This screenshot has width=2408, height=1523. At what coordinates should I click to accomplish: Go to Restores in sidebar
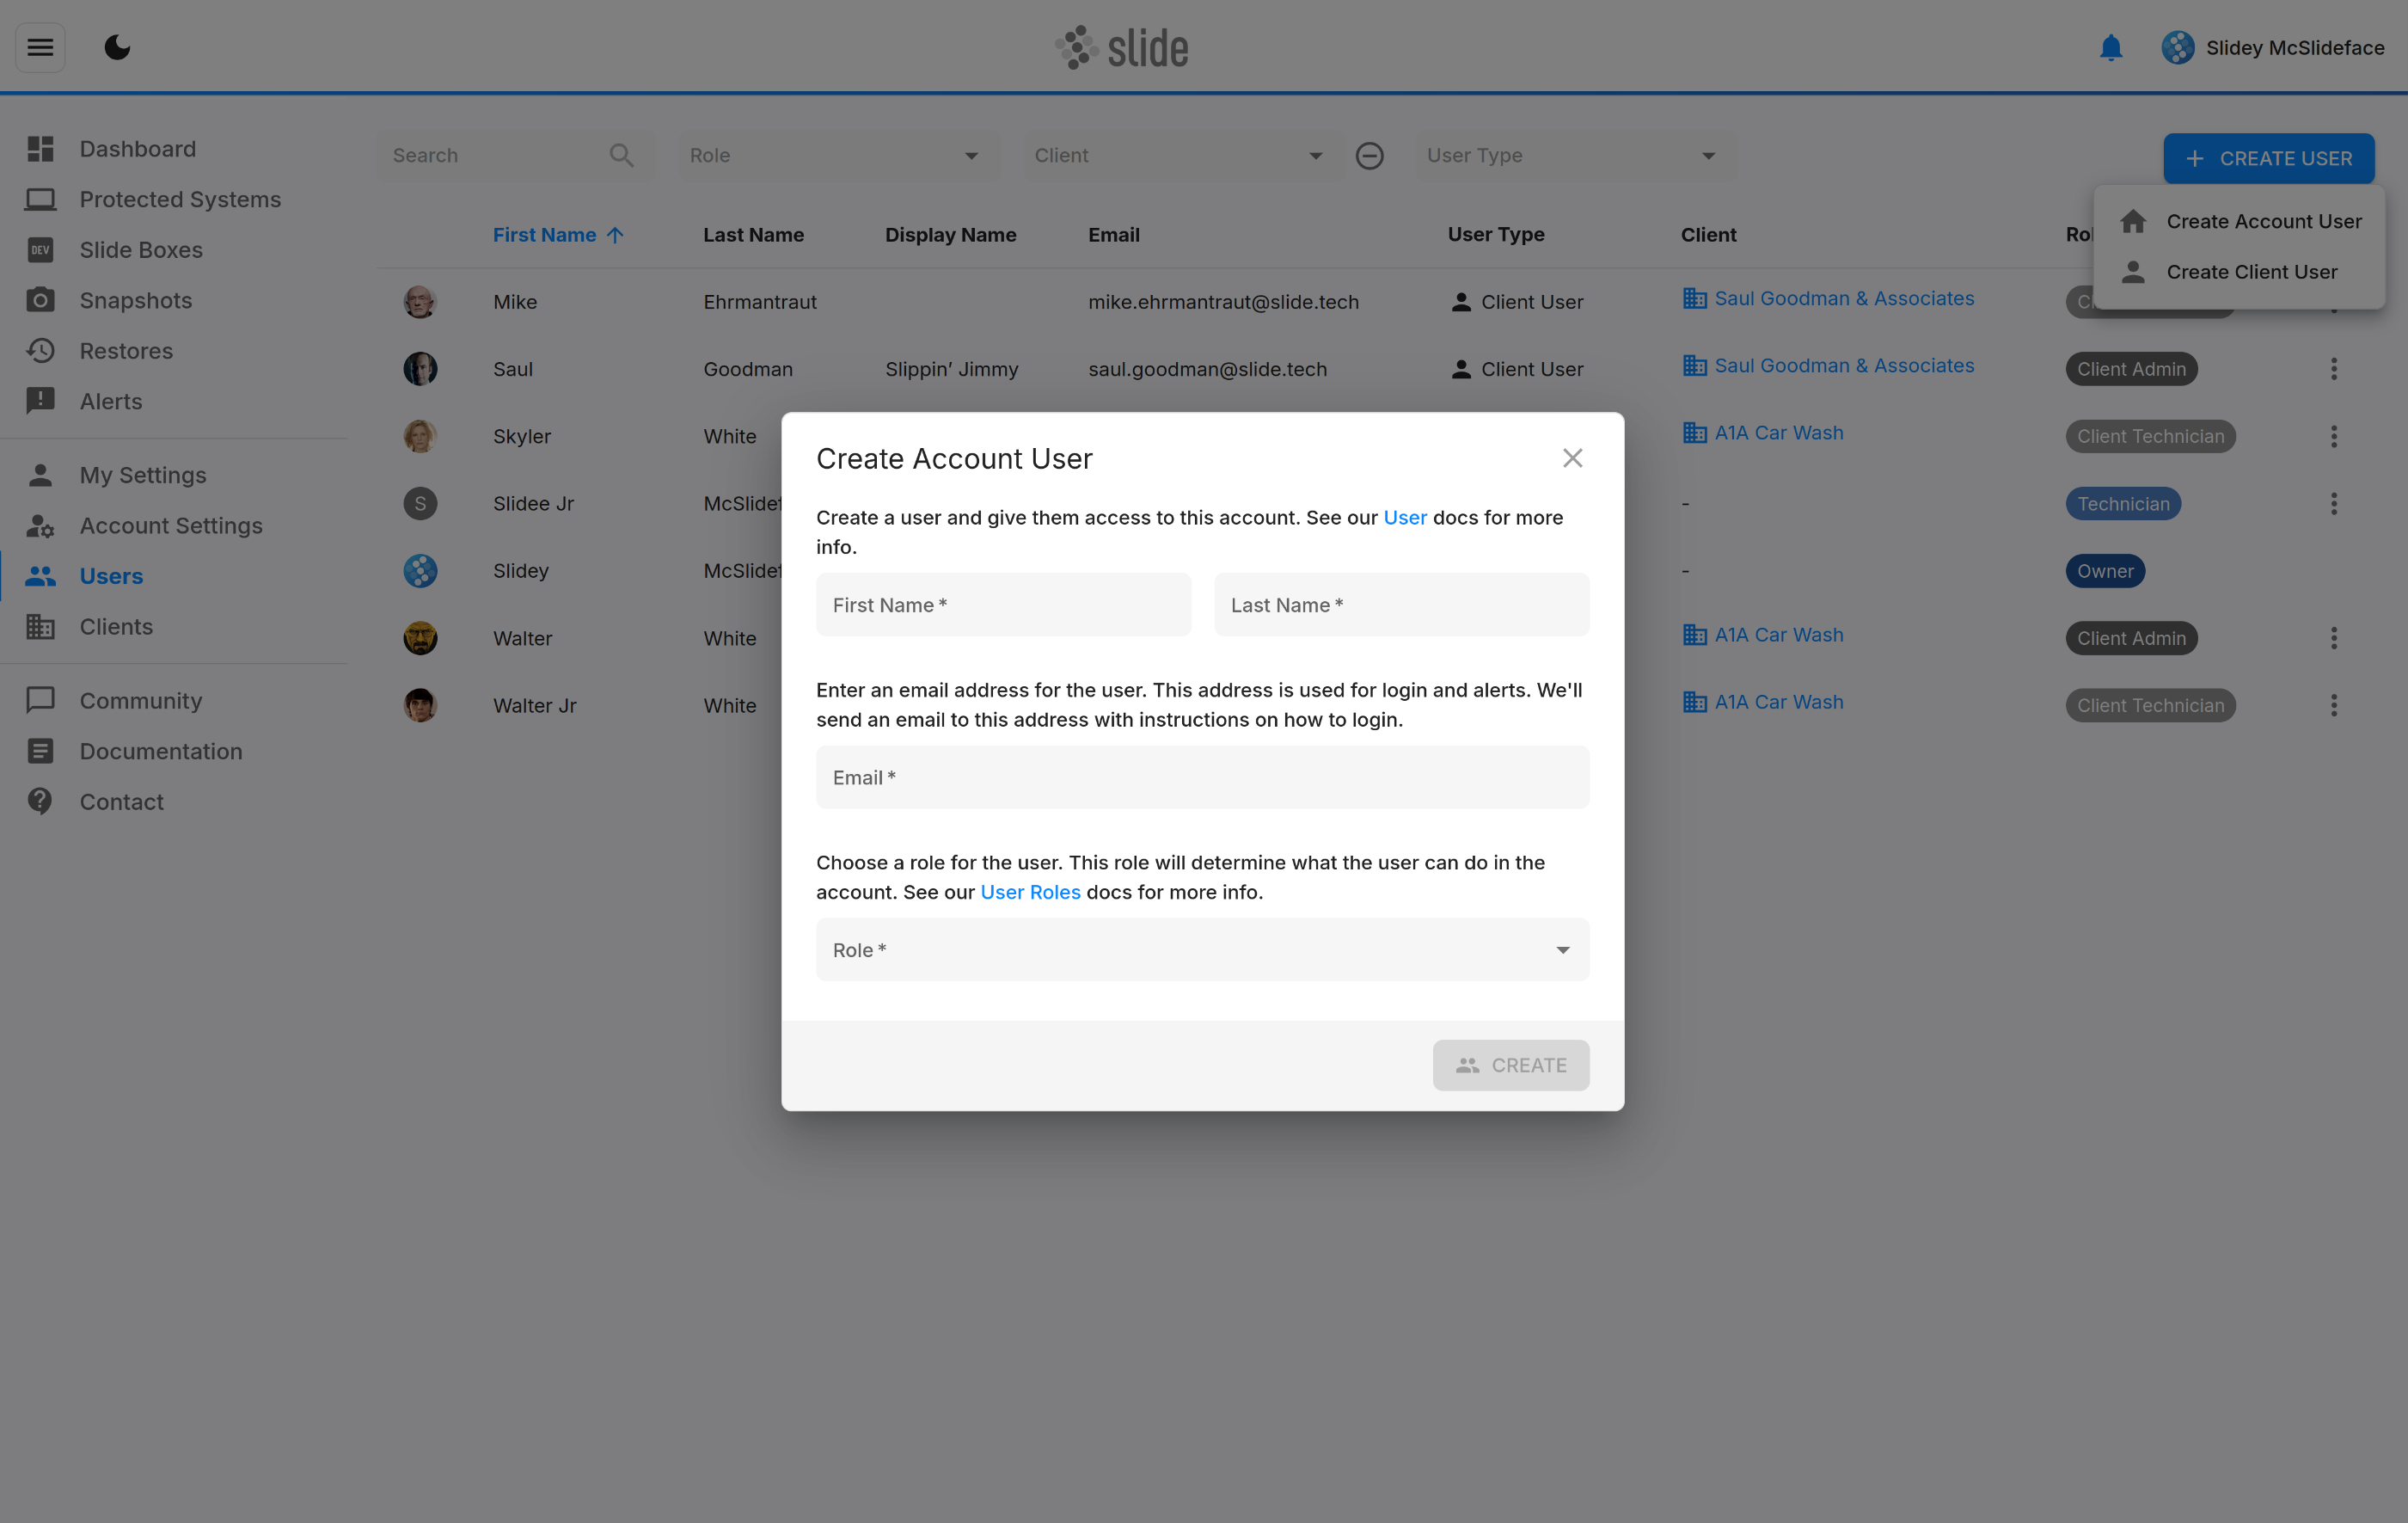pos(126,351)
